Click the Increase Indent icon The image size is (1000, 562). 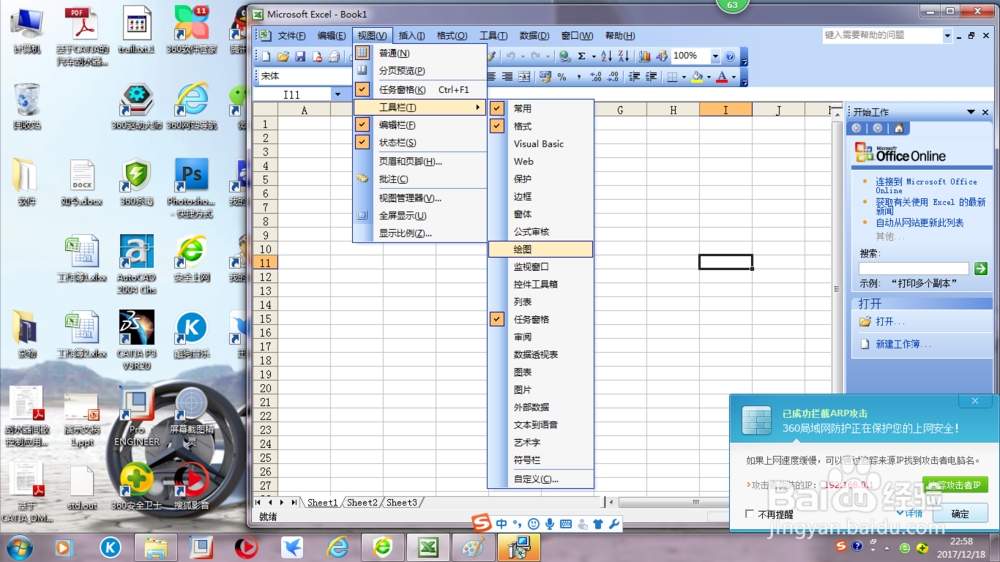(651, 77)
